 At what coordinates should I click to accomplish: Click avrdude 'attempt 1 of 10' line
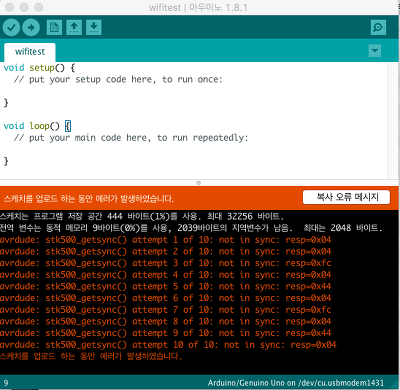tap(166, 240)
